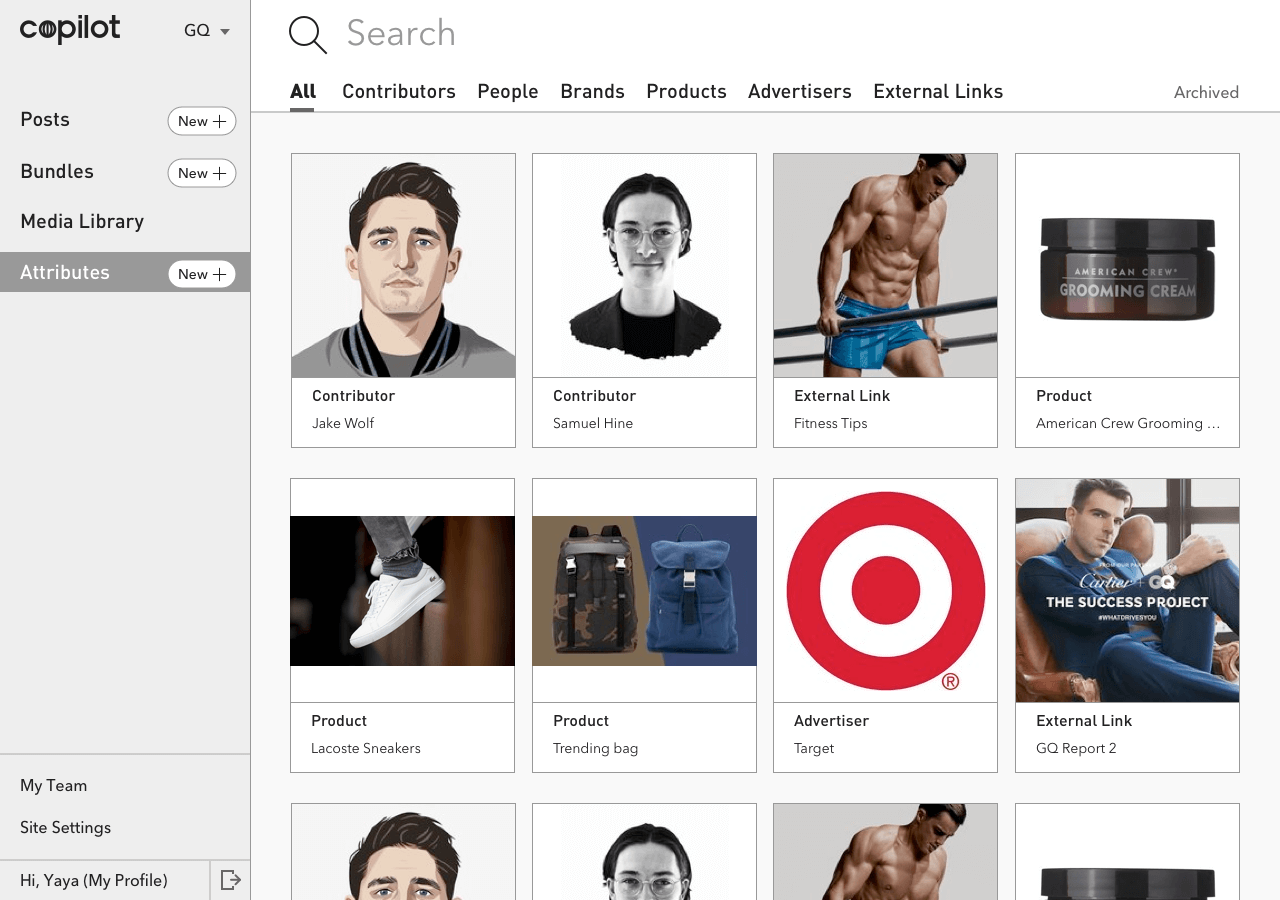Switch to the Advertisers tab
Image resolution: width=1280 pixels, height=900 pixels.
[x=800, y=92]
